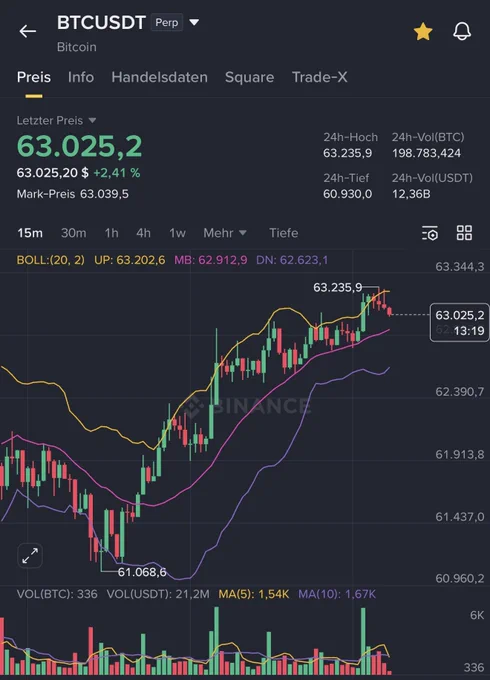
Task: Open the Trade-X tab
Action: tap(319, 77)
